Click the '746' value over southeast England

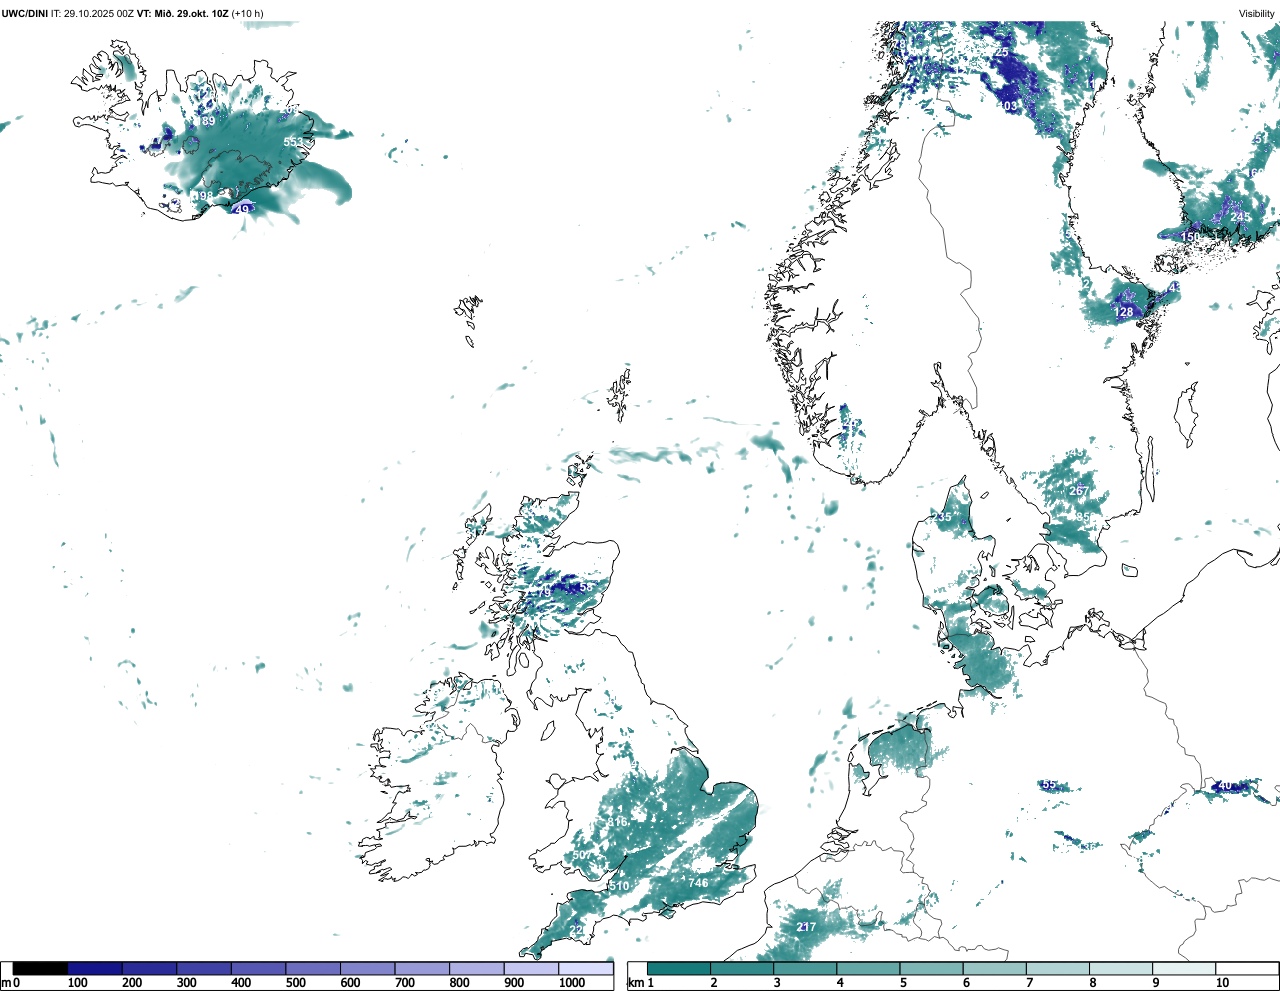[x=698, y=883]
